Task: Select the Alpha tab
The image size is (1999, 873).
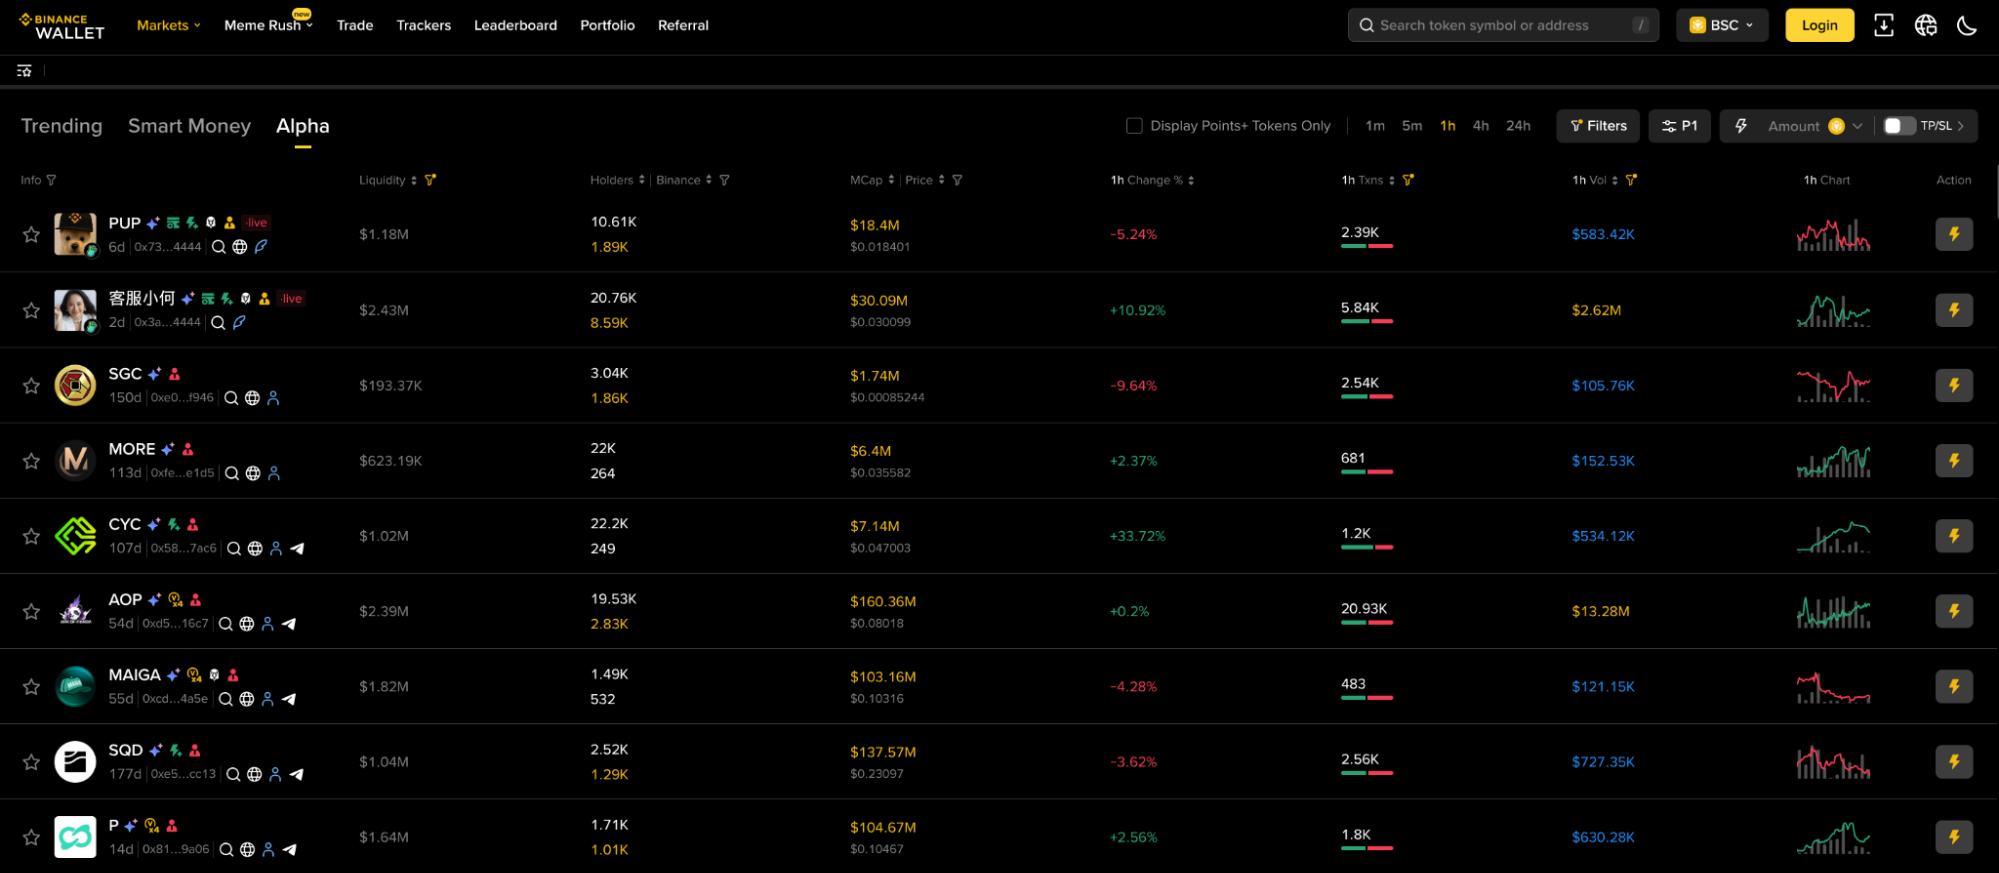Action: coord(302,126)
